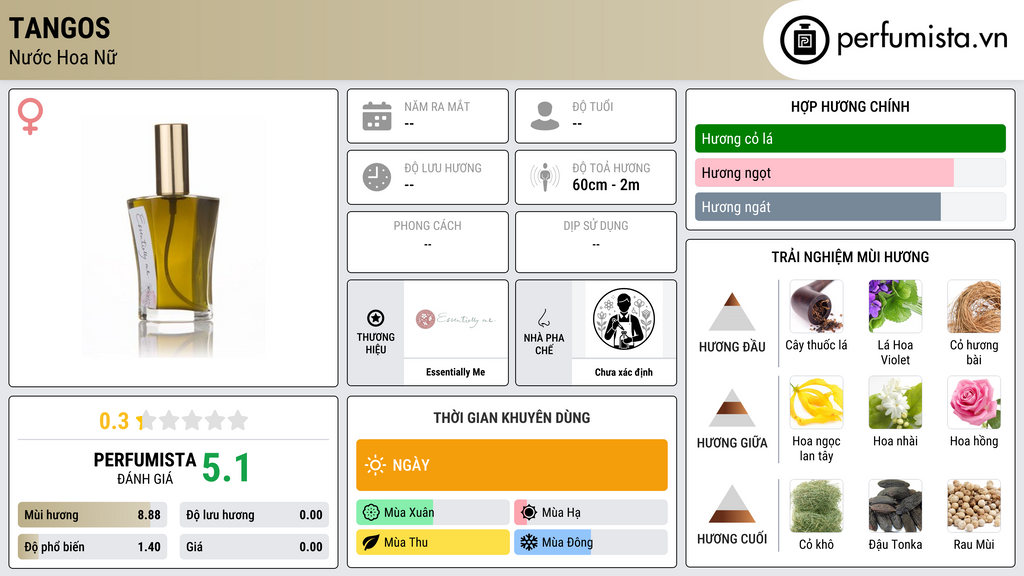Click the leaf icon beside Mùa Thu

coord(371,542)
